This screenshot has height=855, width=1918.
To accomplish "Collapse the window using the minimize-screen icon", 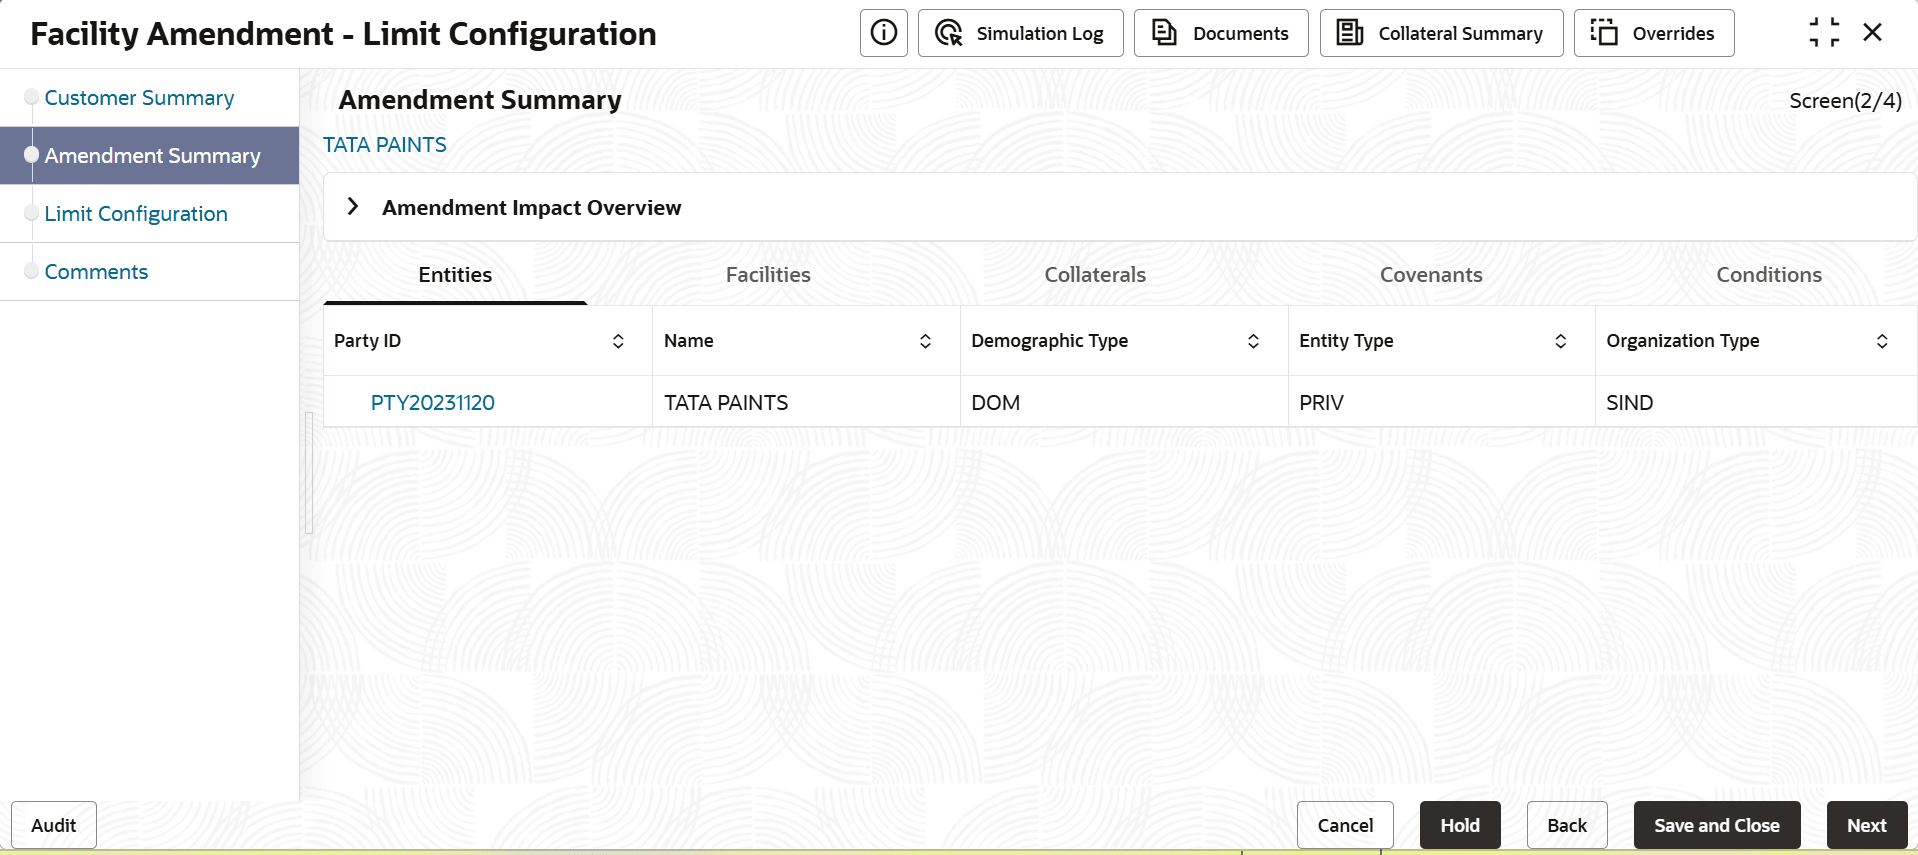I will [x=1824, y=33].
